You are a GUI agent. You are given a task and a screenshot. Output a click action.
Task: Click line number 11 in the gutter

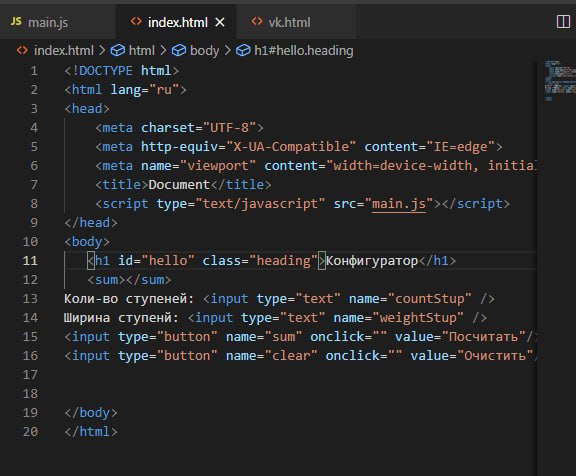coord(30,261)
